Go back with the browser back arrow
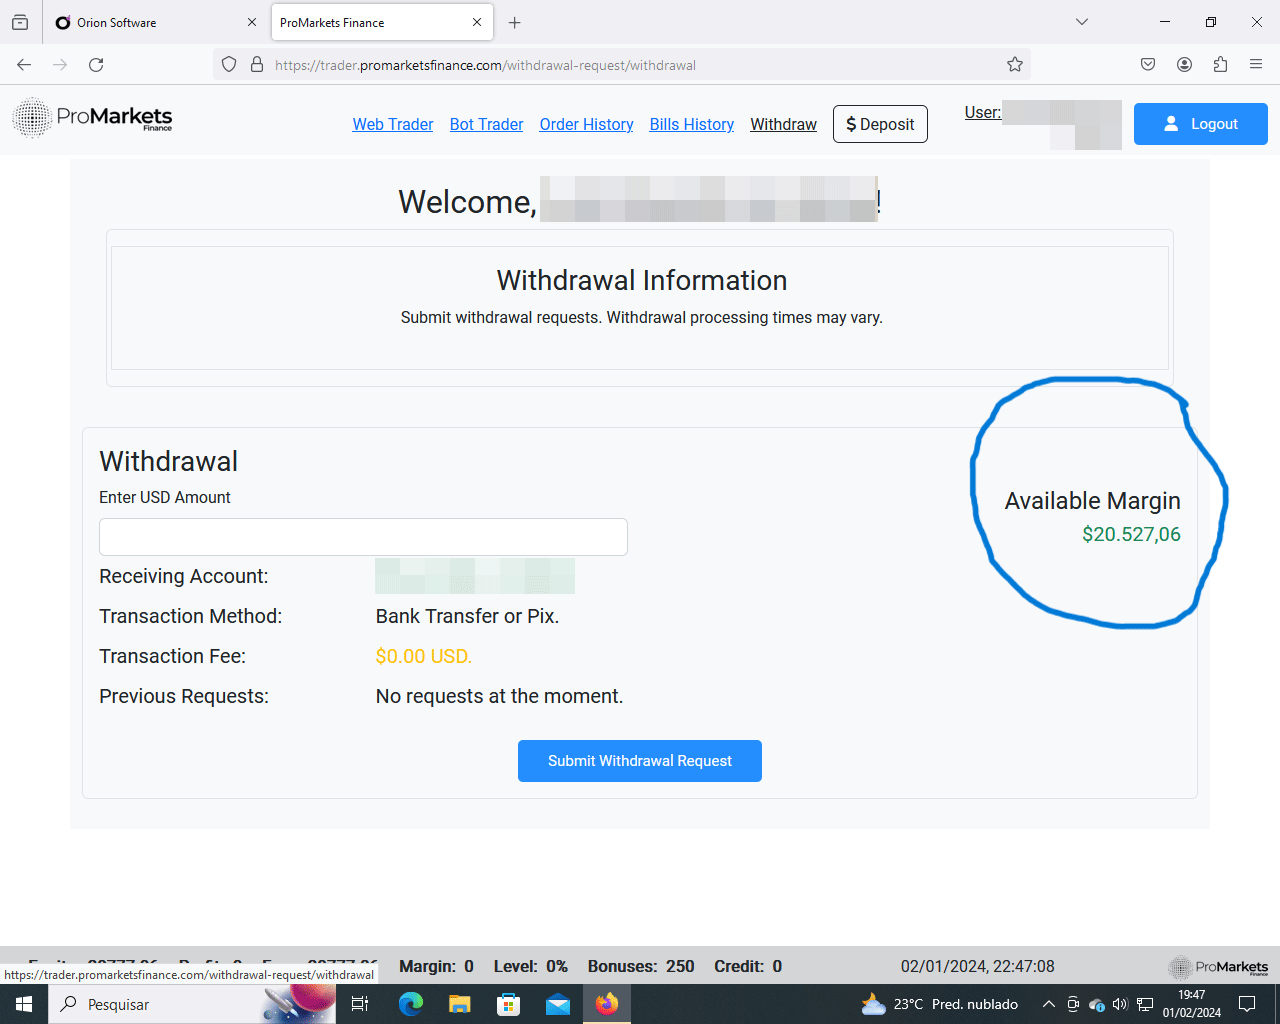Screen dimensions: 1280x1024 coord(24,65)
